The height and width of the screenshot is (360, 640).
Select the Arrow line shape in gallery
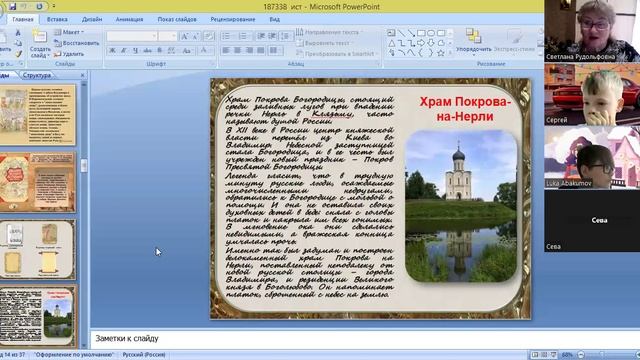click(x=411, y=33)
